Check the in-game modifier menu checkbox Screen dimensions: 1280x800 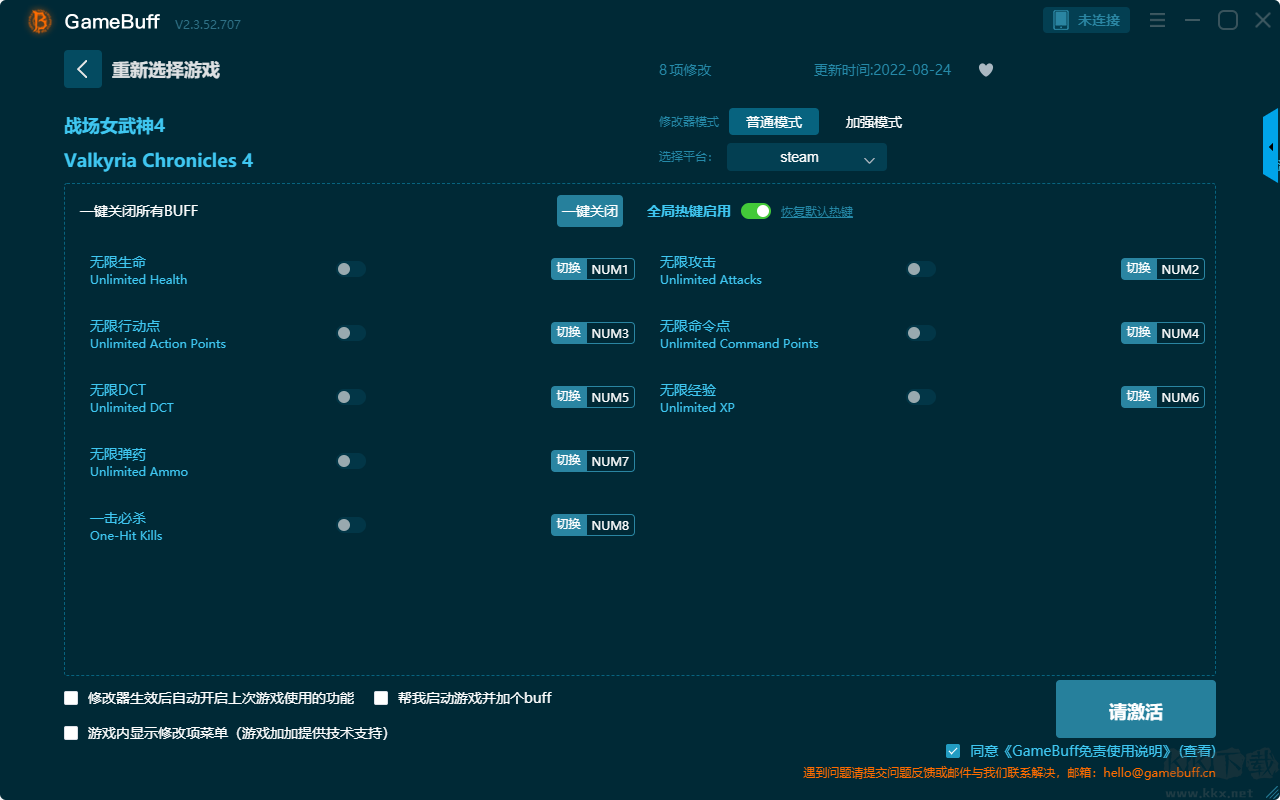(71, 733)
